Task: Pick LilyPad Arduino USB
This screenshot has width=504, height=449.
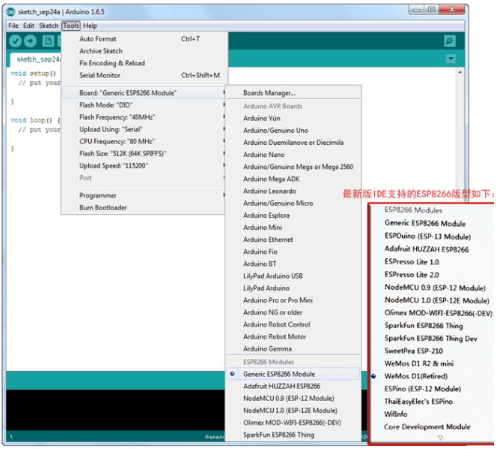Action: pos(293,276)
